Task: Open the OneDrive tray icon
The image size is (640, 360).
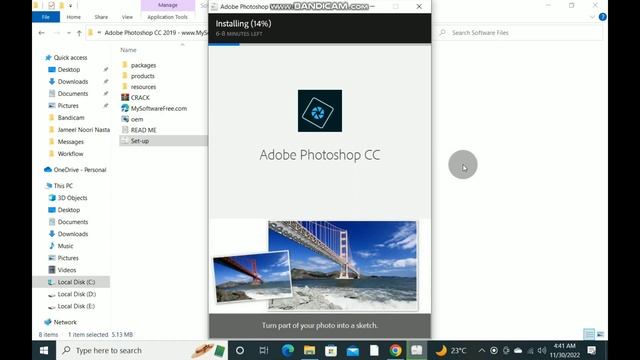Action: [518, 351]
